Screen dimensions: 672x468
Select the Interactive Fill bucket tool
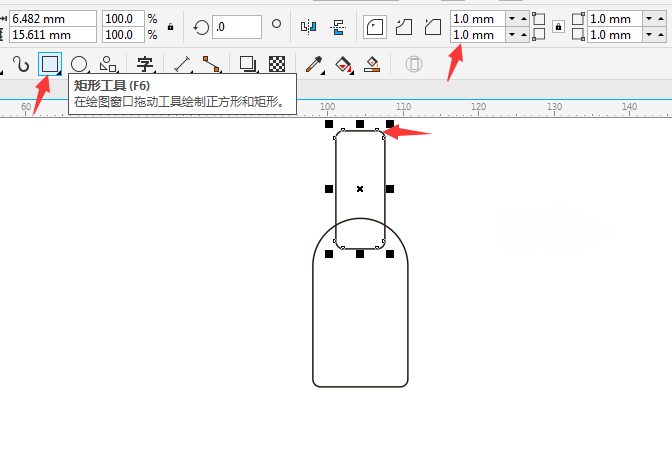344,64
